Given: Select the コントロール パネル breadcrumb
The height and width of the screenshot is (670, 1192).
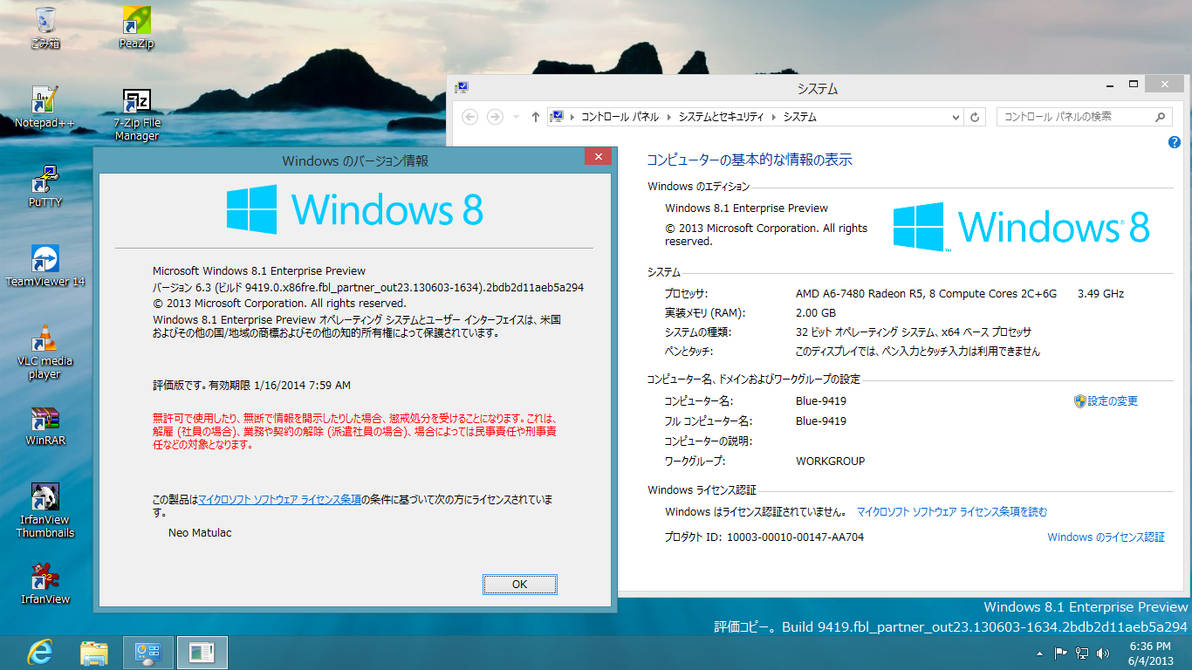Looking at the screenshot, I should pos(620,116).
